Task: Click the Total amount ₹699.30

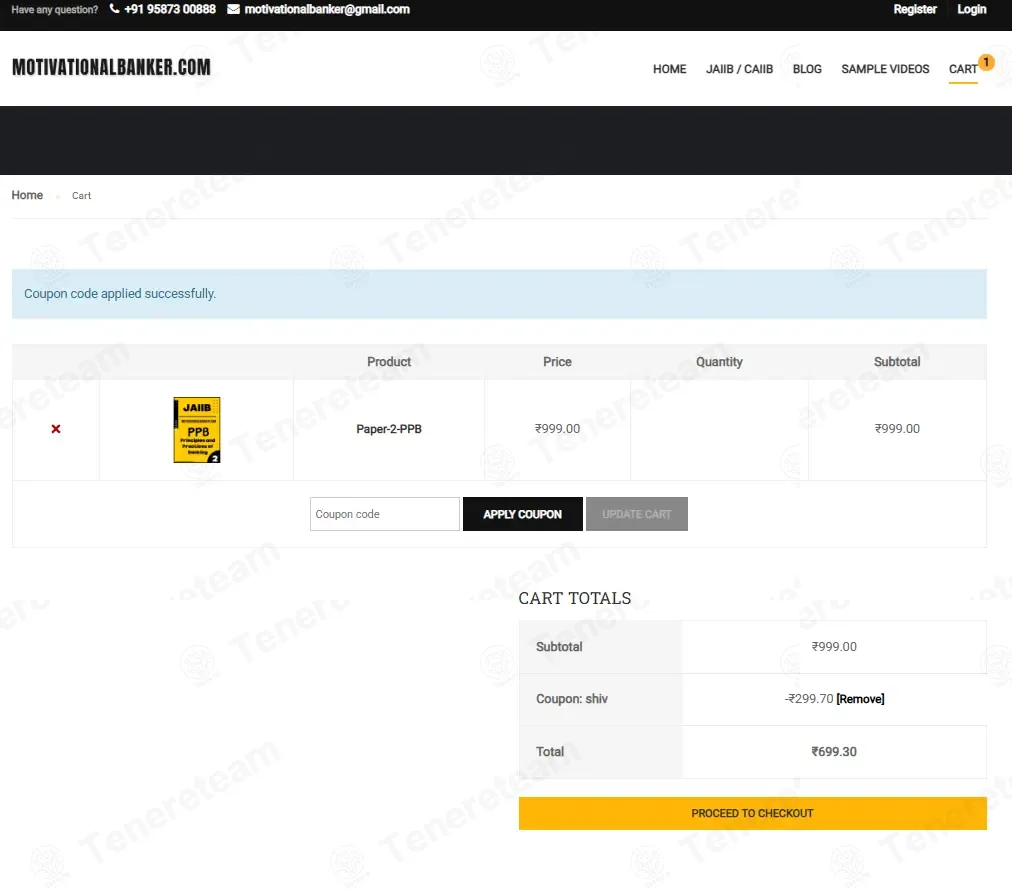Action: coord(834,752)
